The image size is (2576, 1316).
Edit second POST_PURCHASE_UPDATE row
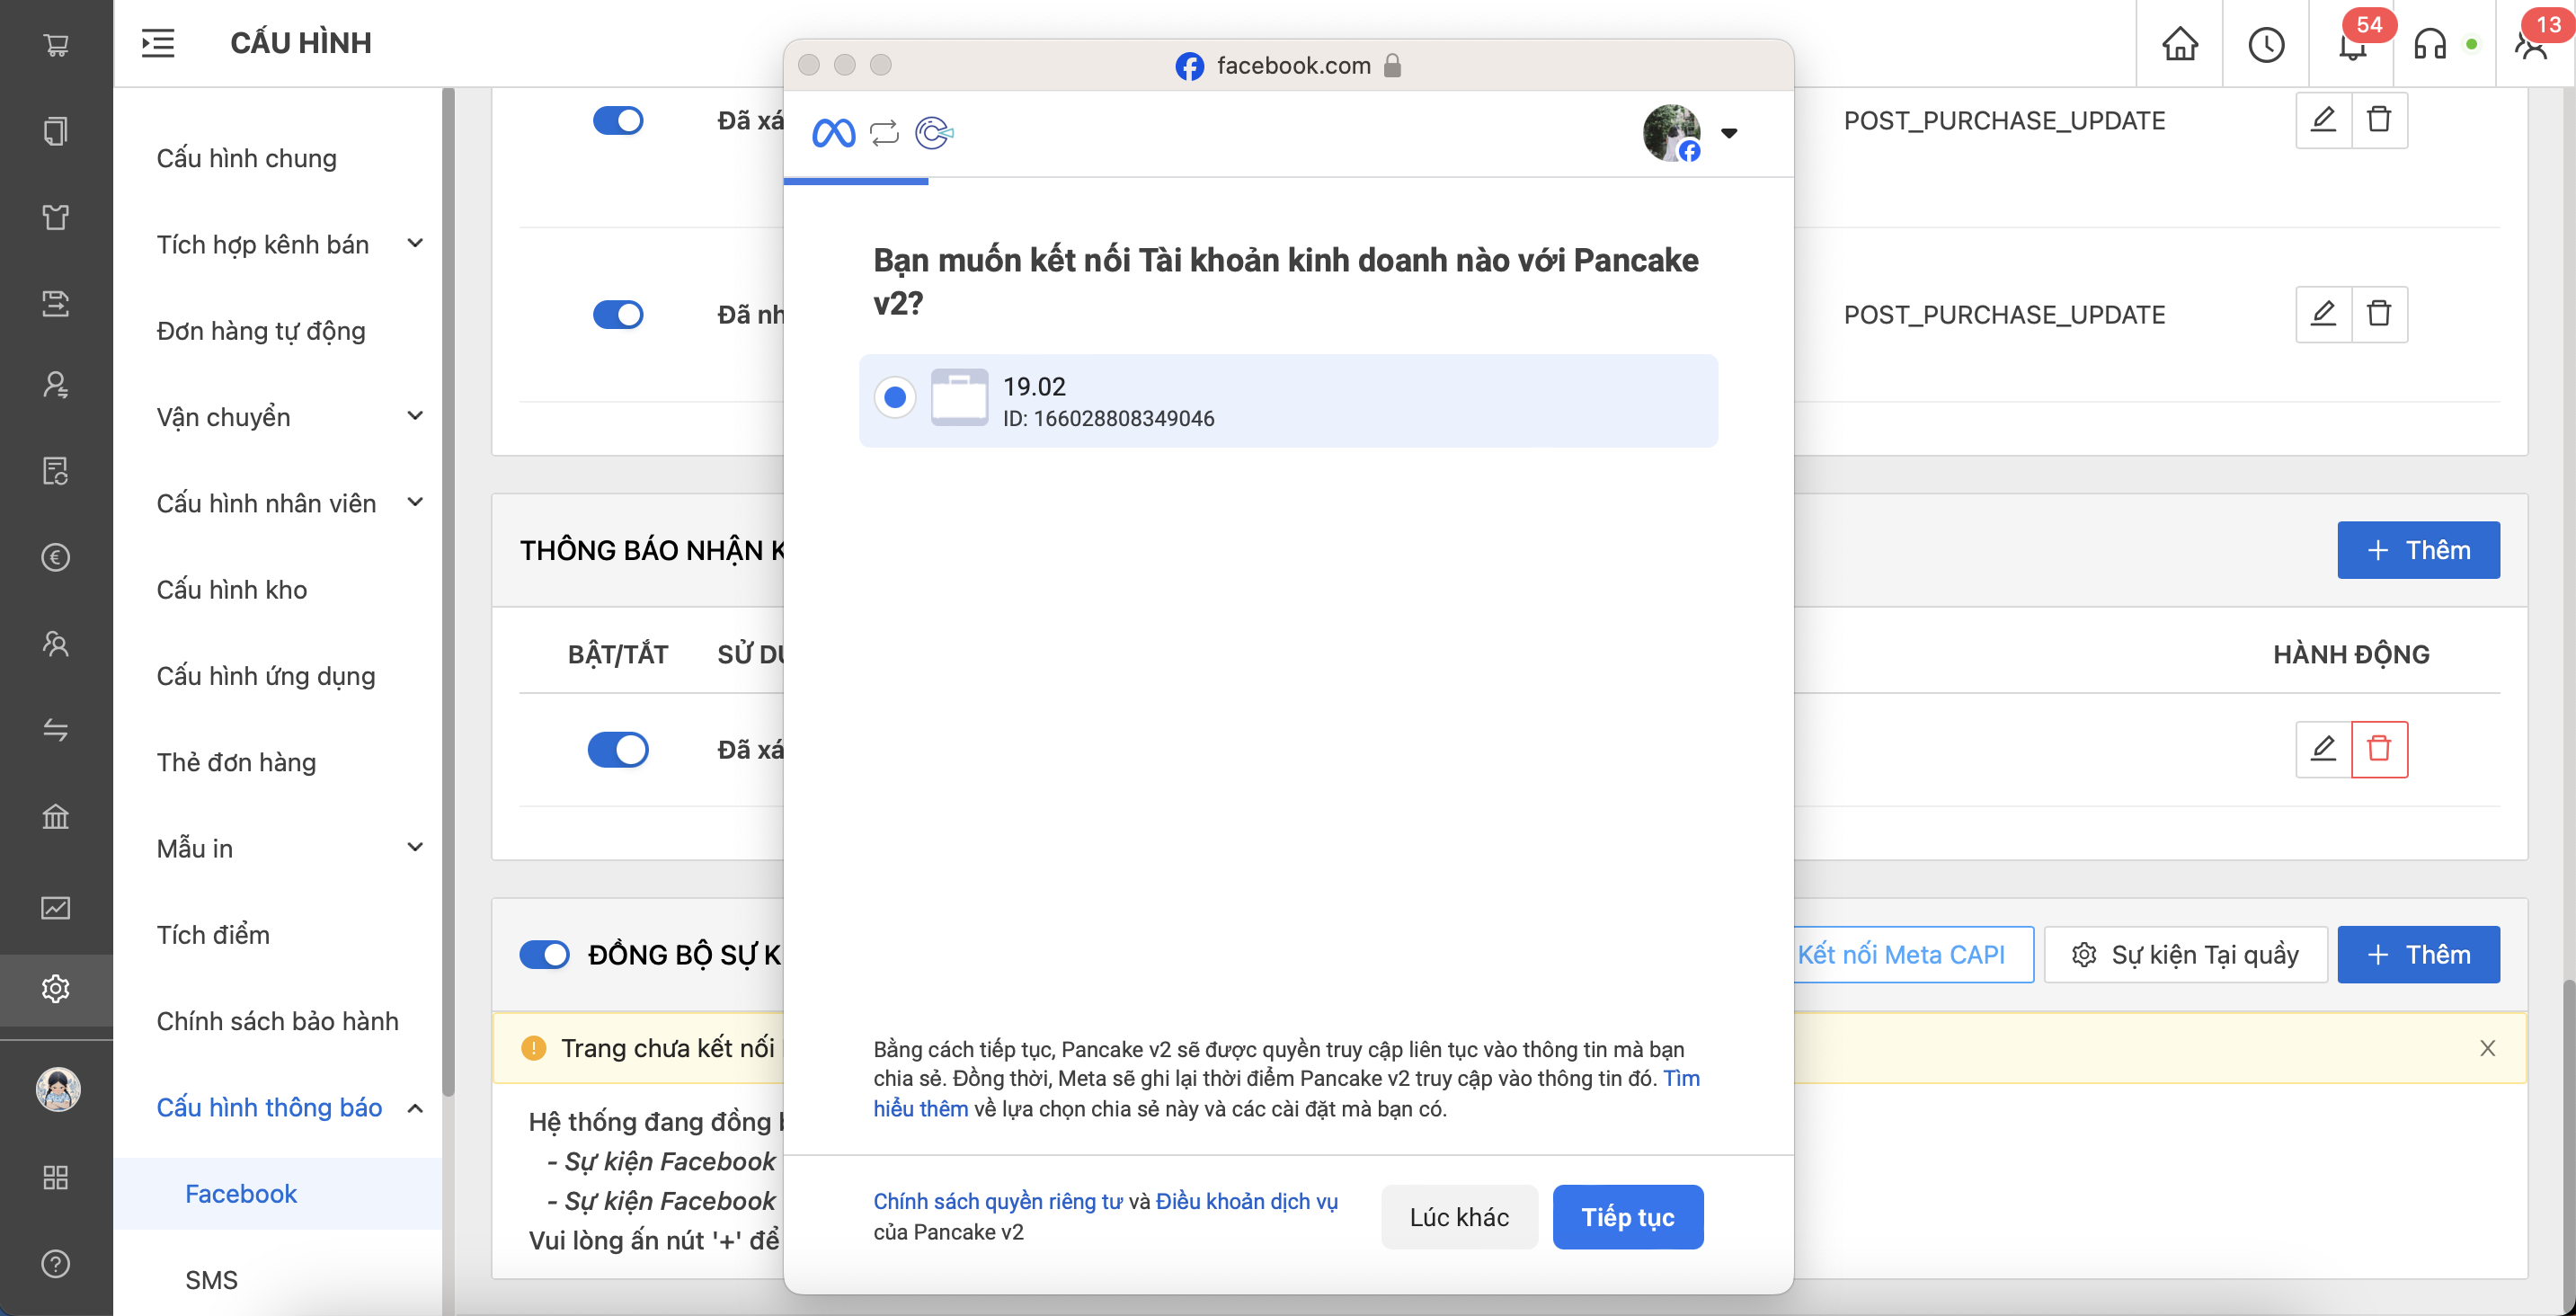pyautogui.click(x=2323, y=314)
